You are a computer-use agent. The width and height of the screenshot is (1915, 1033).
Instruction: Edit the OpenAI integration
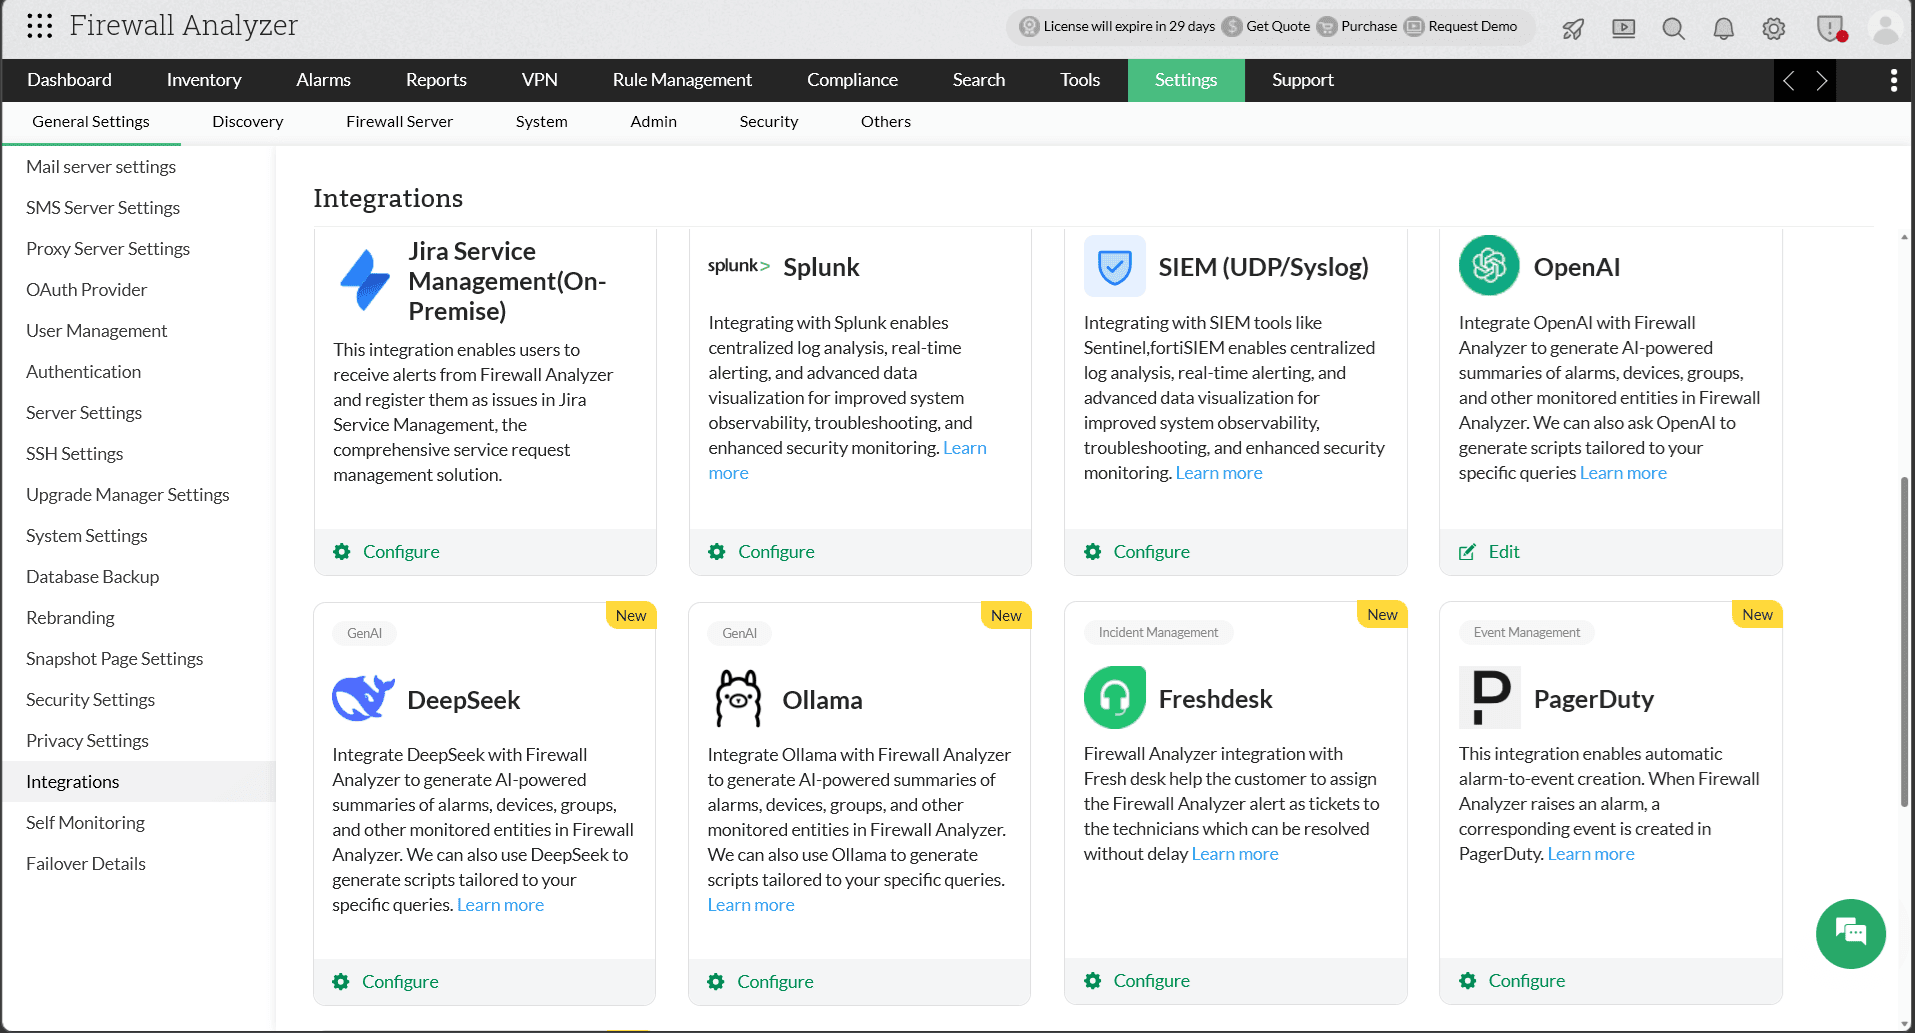click(x=1489, y=552)
